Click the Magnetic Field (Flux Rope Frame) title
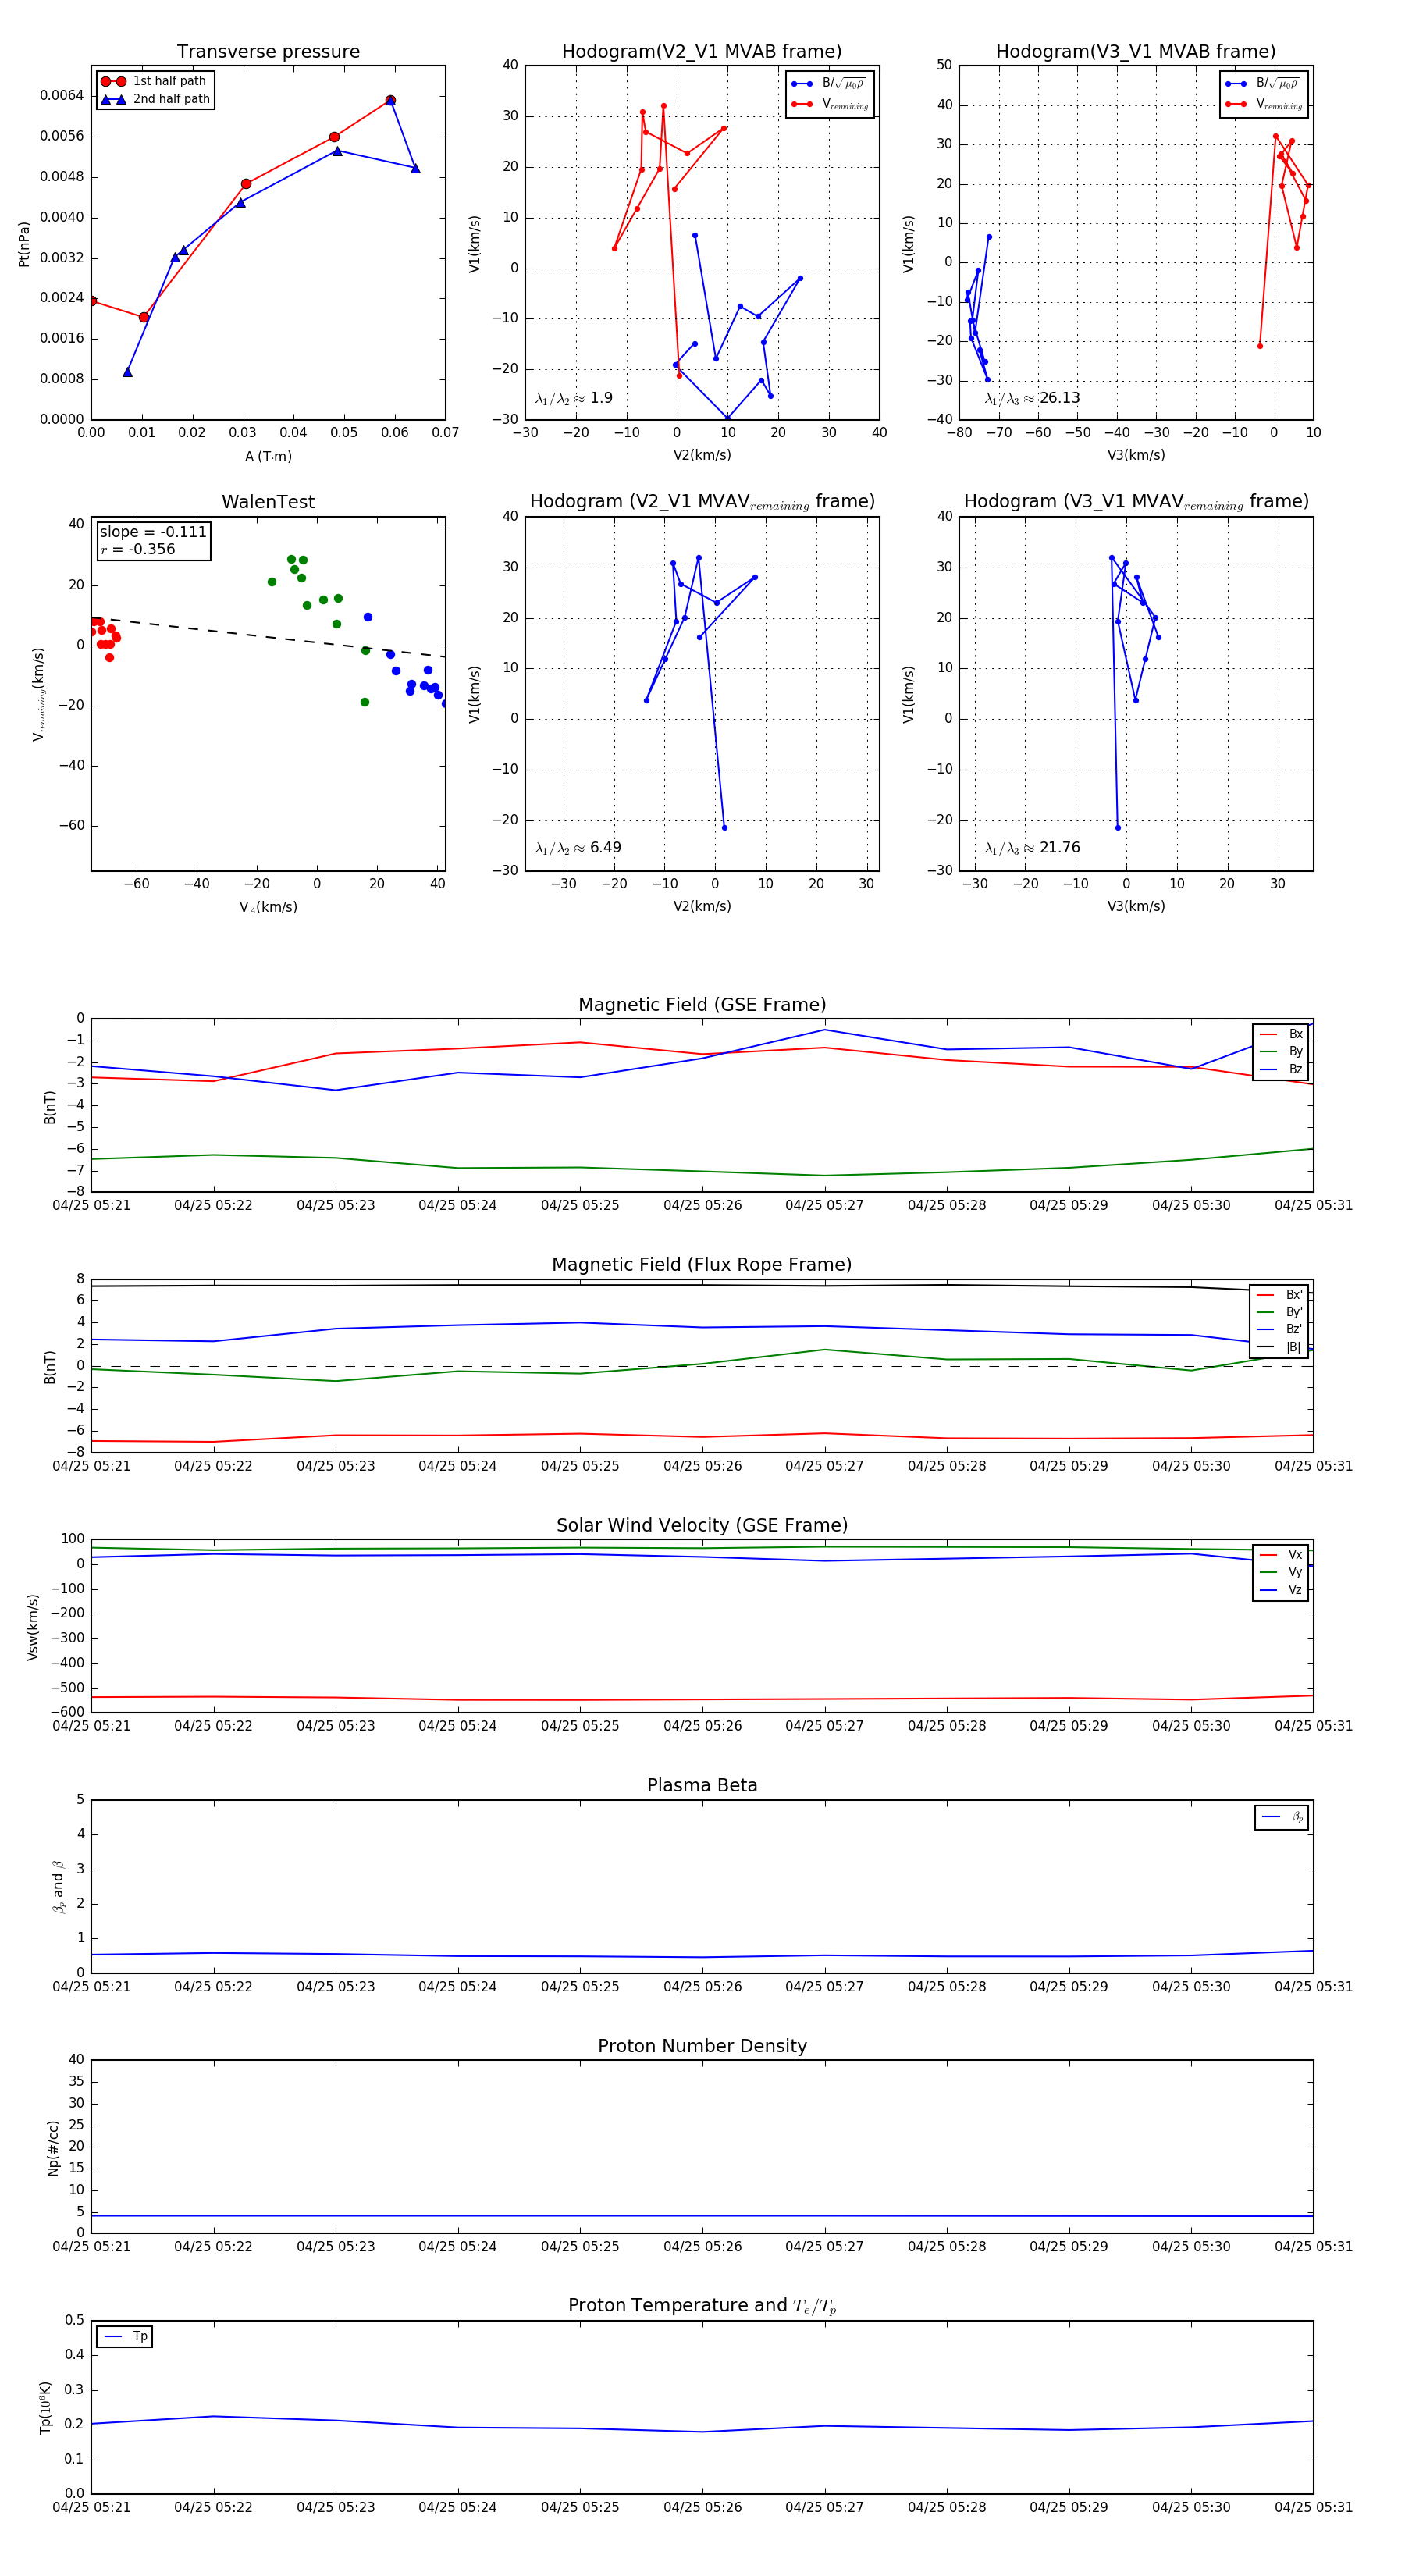1405x2576 pixels. point(702,1265)
